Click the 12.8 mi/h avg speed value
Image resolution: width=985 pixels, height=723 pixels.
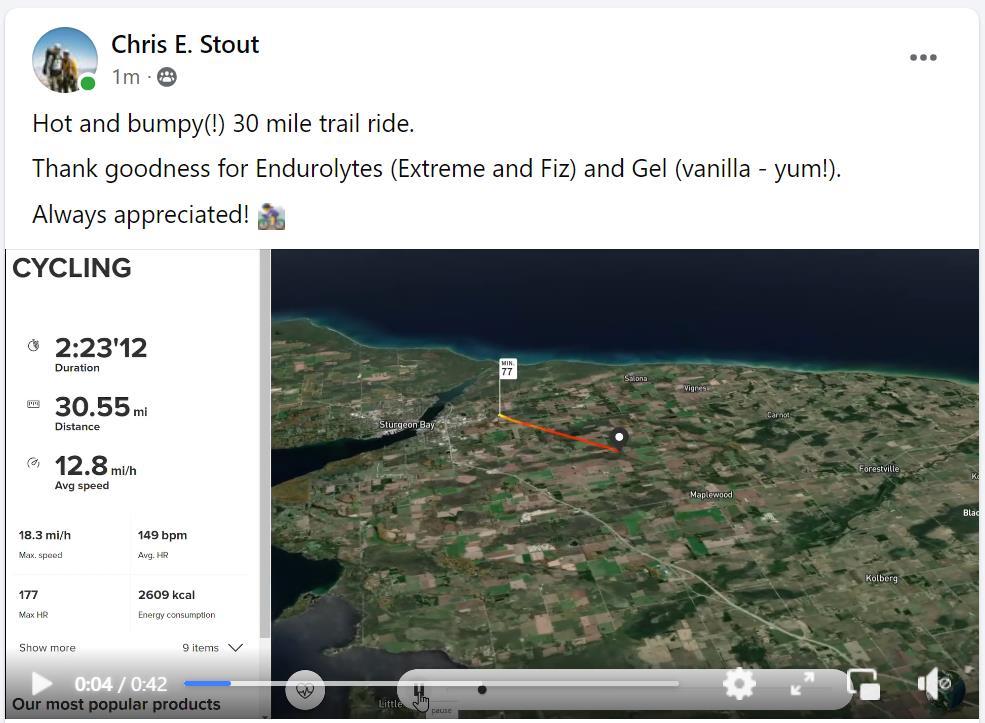(x=95, y=466)
